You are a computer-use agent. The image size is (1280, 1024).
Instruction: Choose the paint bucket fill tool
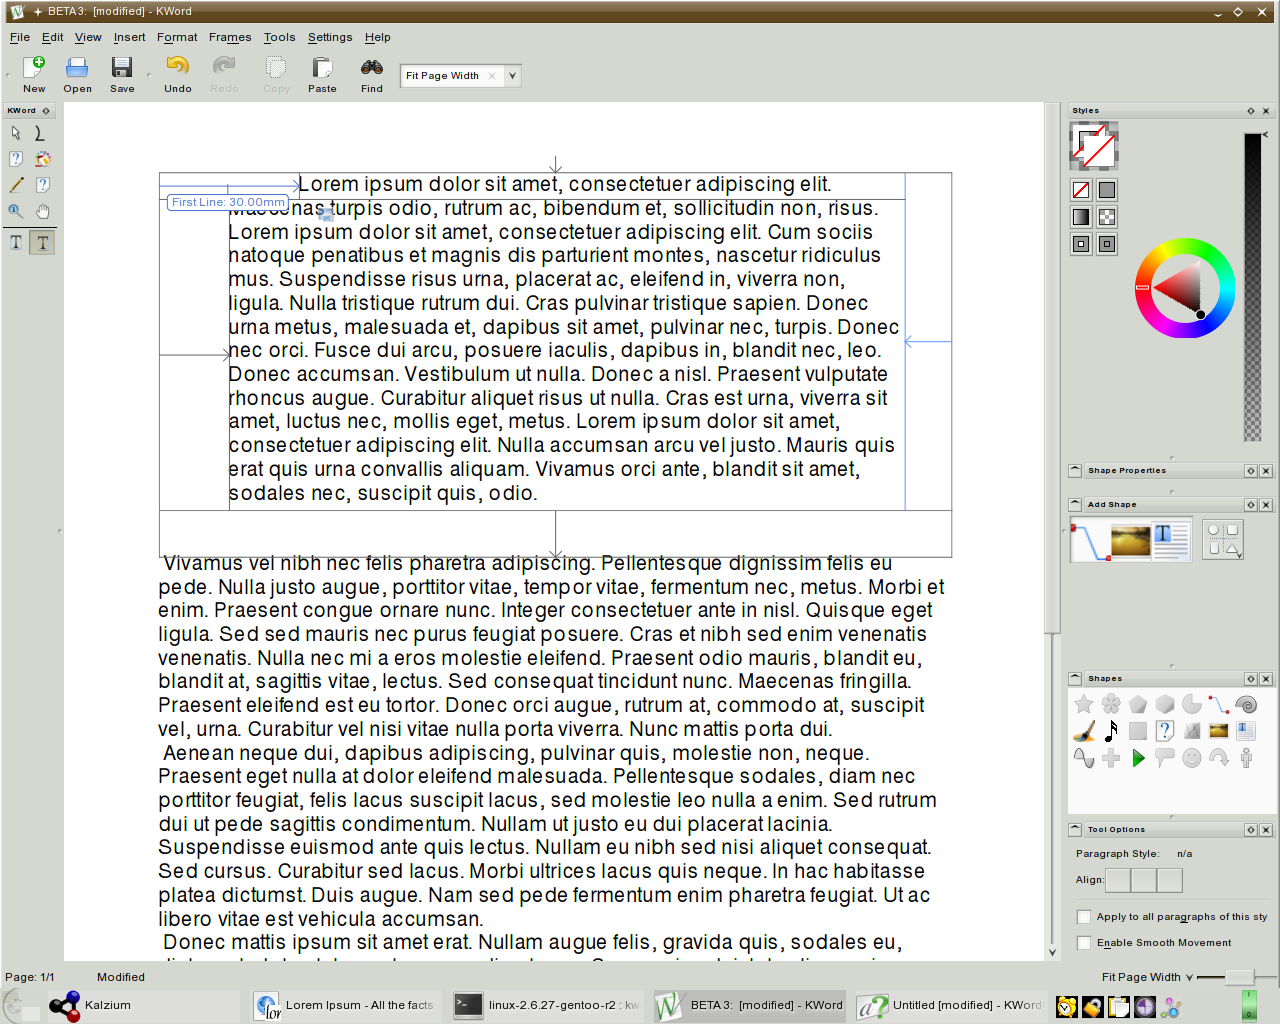point(42,159)
